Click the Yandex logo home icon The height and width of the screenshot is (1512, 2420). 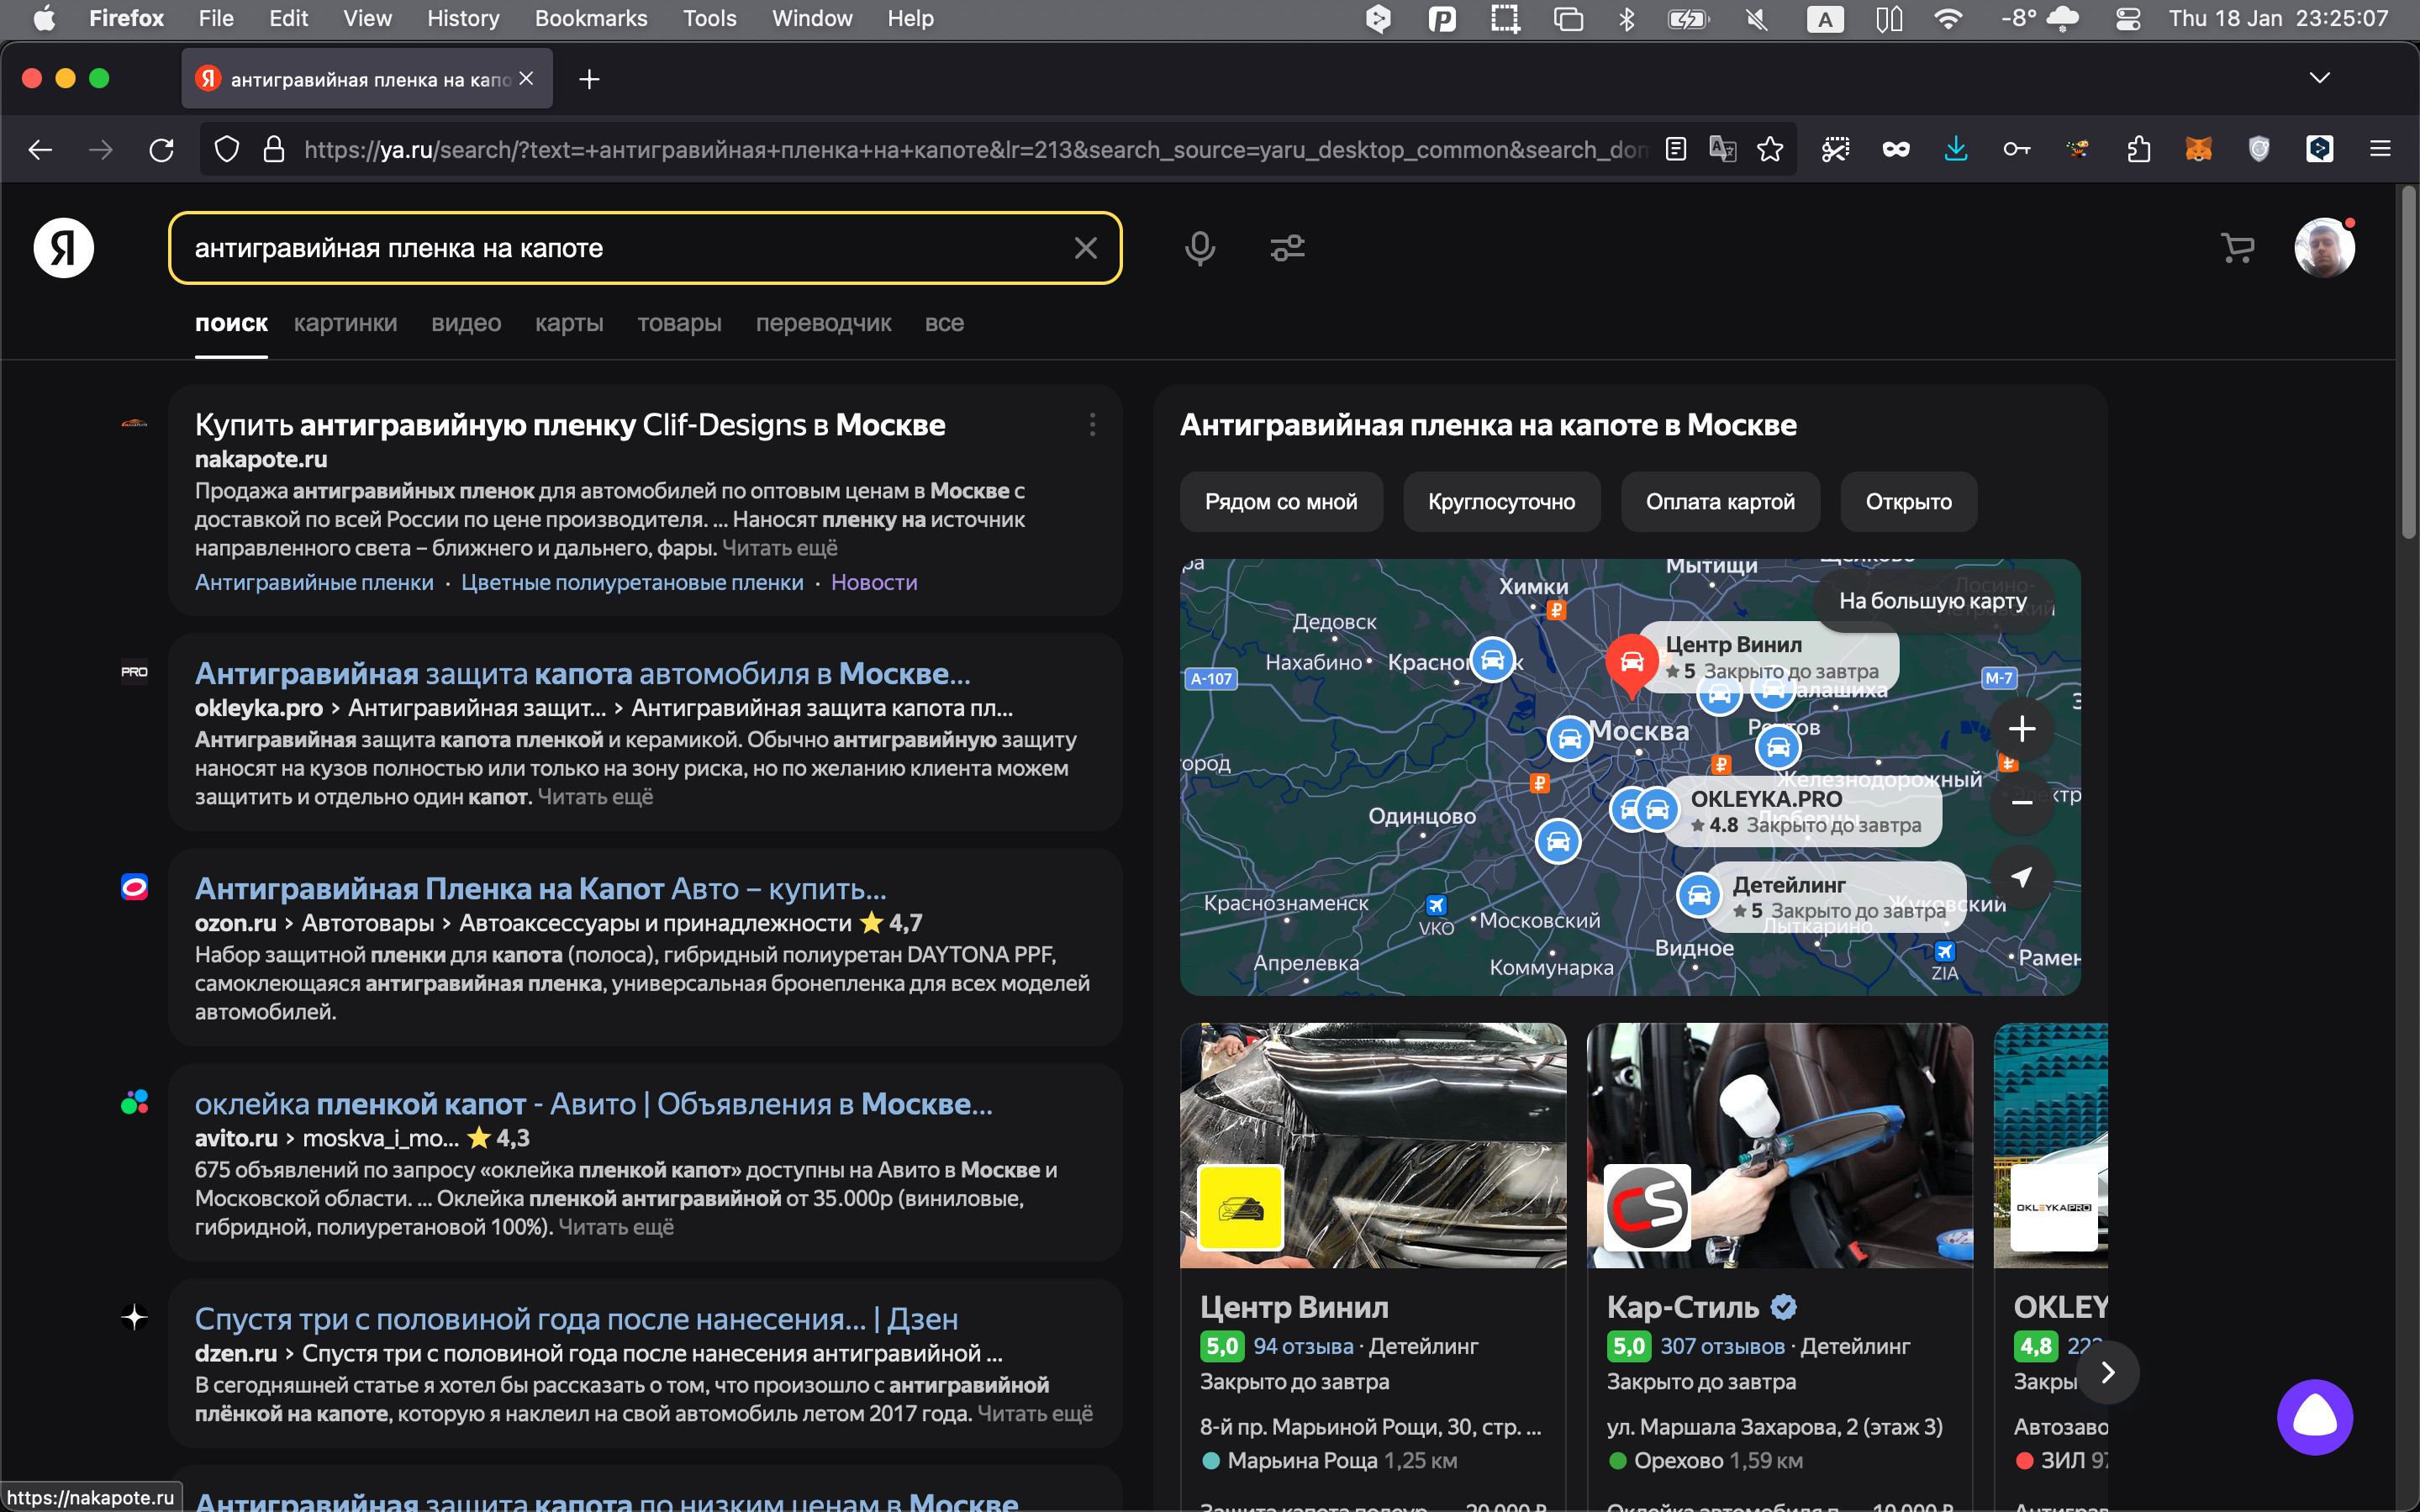[64, 248]
